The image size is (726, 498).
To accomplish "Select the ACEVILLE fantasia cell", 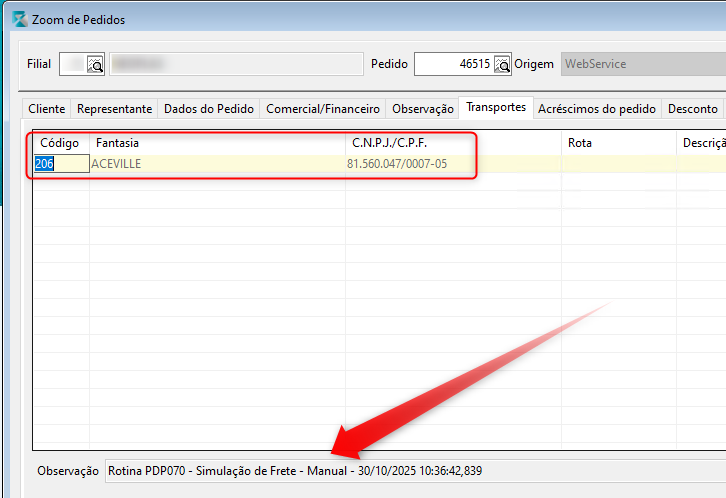I will click(217, 164).
